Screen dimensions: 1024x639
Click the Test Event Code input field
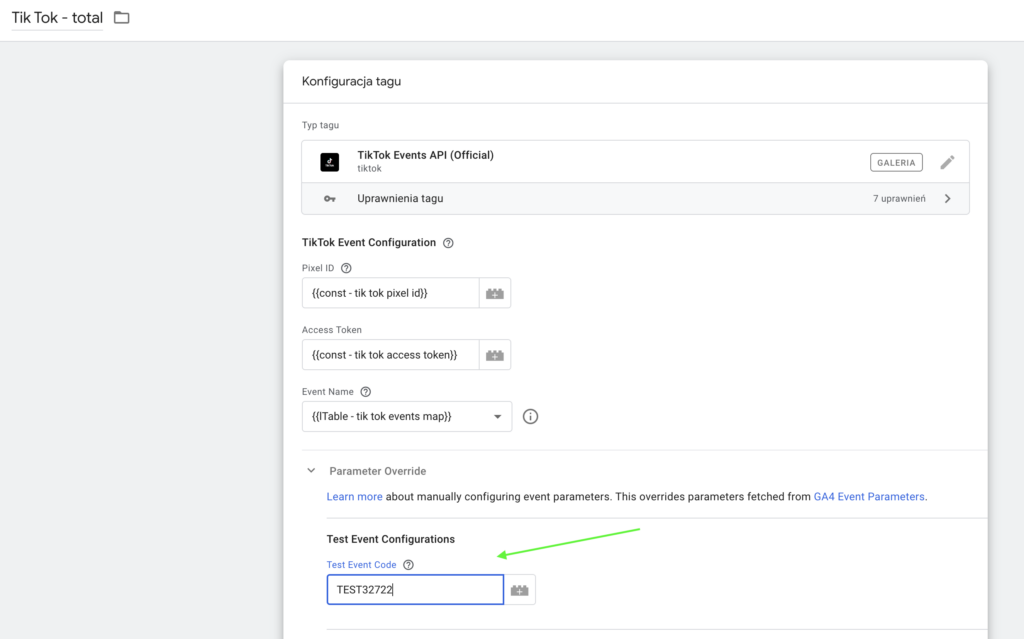[x=414, y=590]
